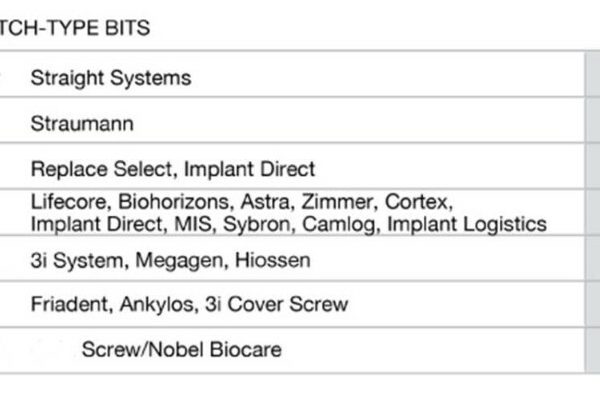Screen dimensions: 600x407
Task: Click gray cell right of Straight Systems
Action: pyautogui.click(x=592, y=77)
